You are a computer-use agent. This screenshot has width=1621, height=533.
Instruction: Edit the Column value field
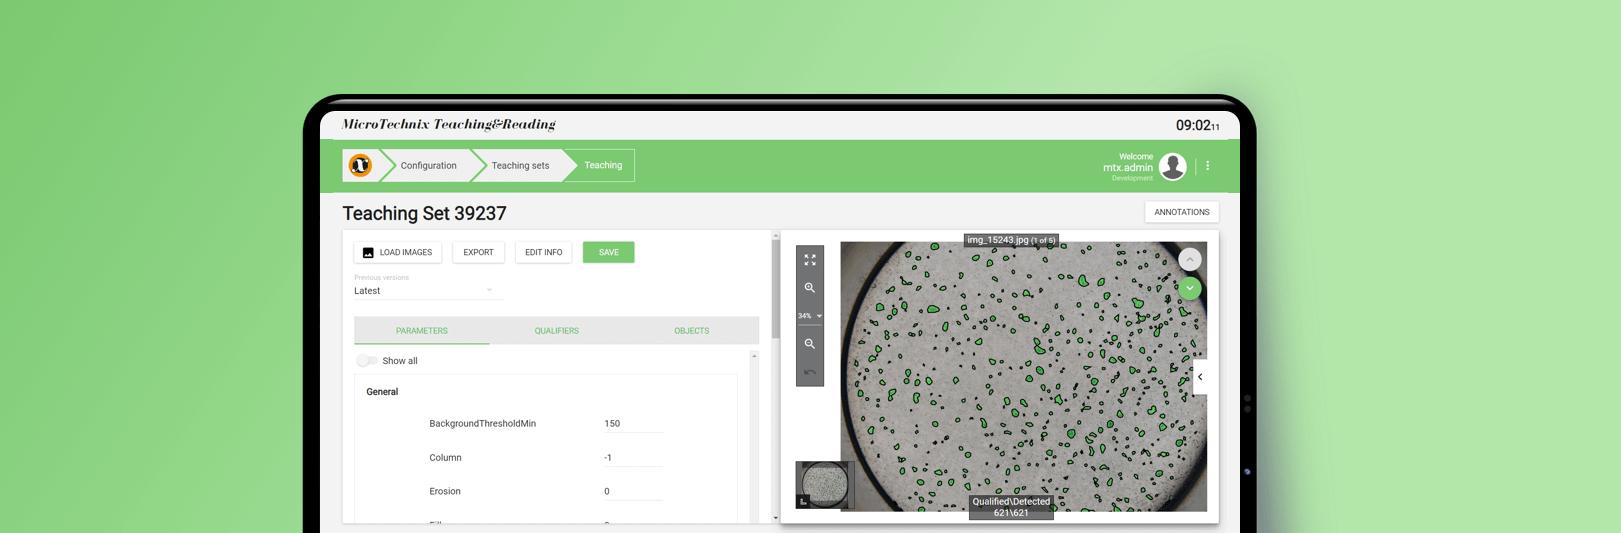tap(633, 458)
